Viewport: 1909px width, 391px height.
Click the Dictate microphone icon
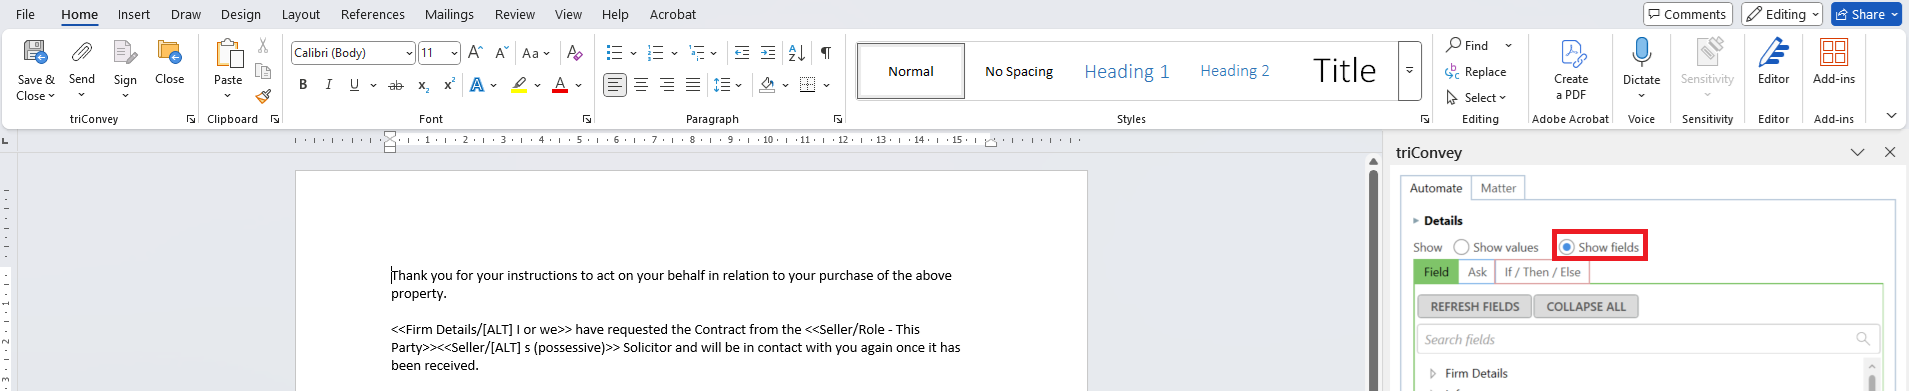(x=1641, y=52)
